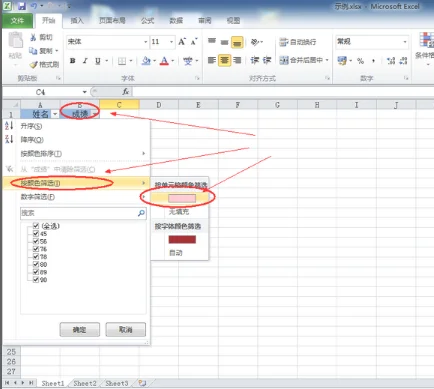
Task: Uncheck the 45 value checkbox
Action: coord(36,233)
